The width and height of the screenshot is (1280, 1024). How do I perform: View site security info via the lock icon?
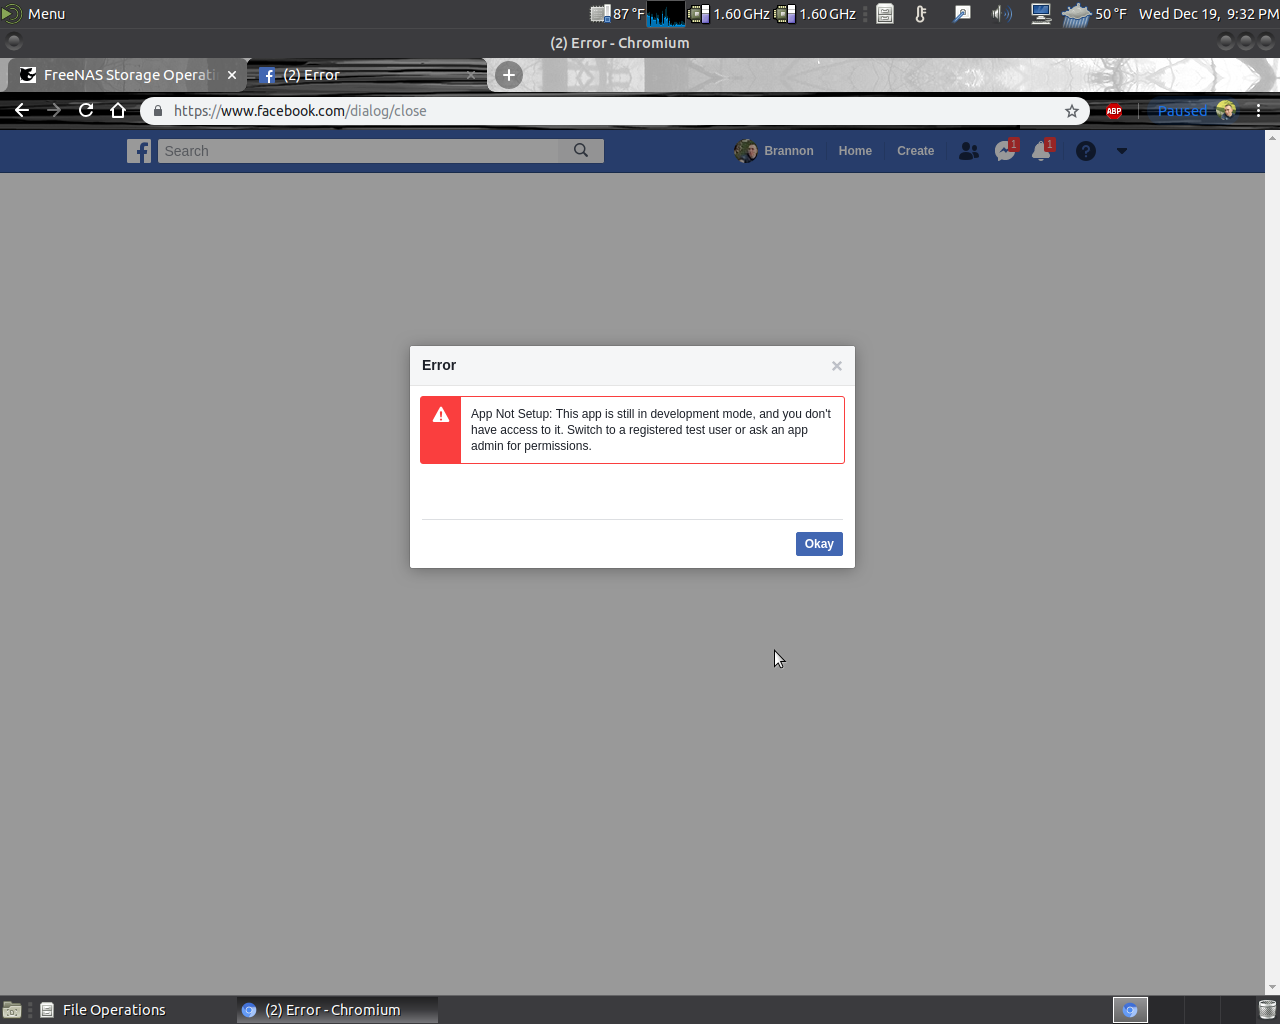pyautogui.click(x=158, y=111)
